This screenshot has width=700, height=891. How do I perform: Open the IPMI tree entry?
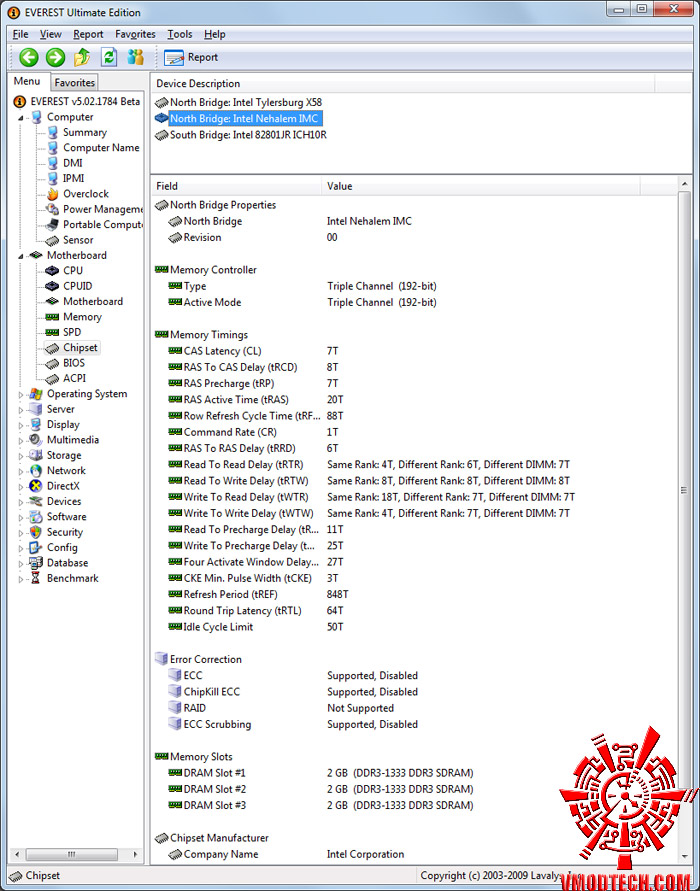click(x=74, y=178)
